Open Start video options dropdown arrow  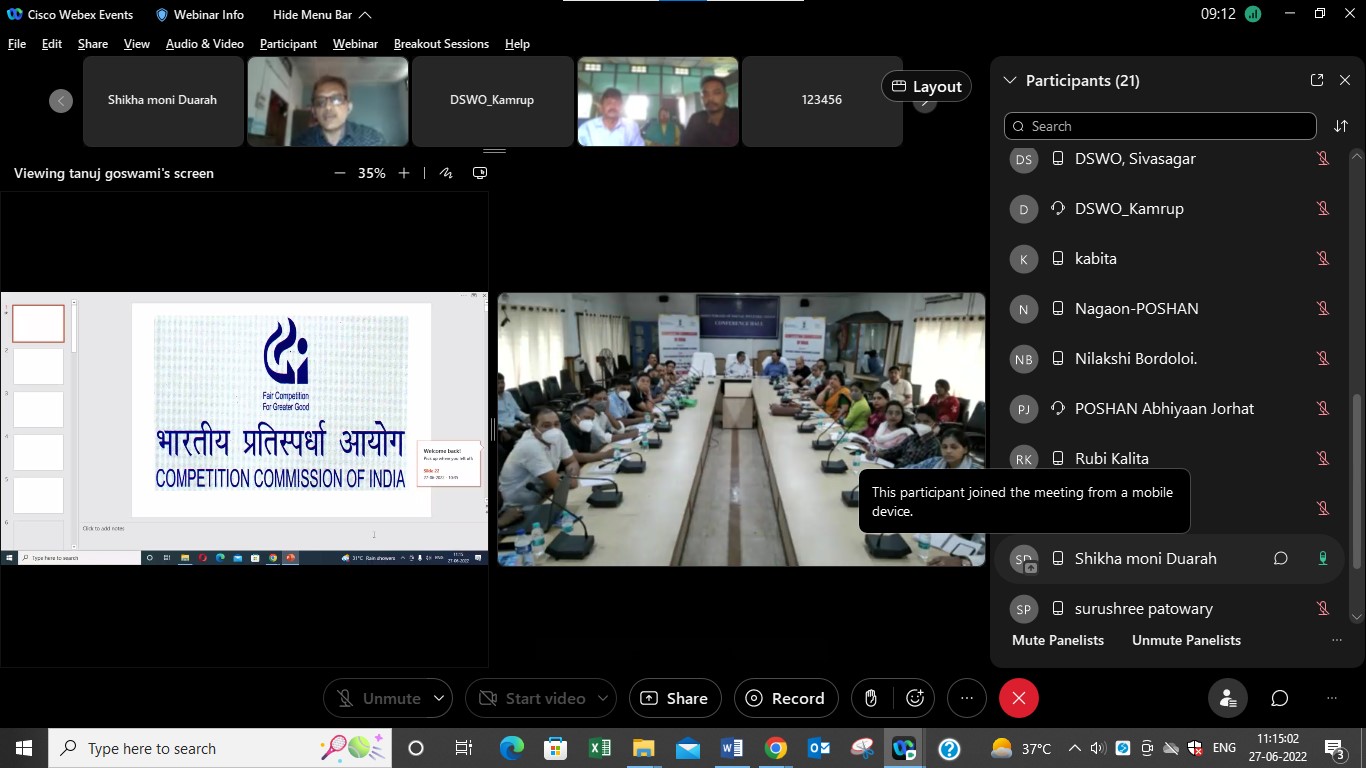(x=603, y=698)
